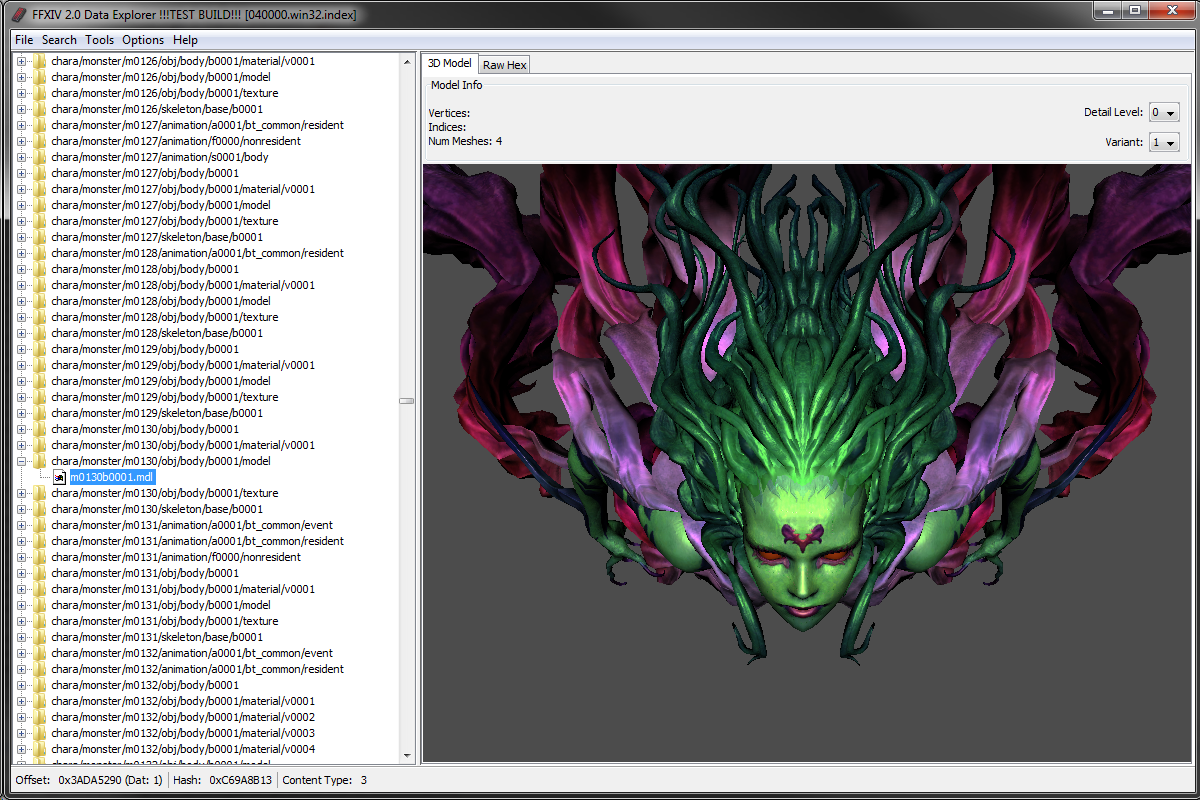1200x800 pixels.
Task: Click folder icon for m0127/obj/body/b0001/texture
Action: coord(40,221)
